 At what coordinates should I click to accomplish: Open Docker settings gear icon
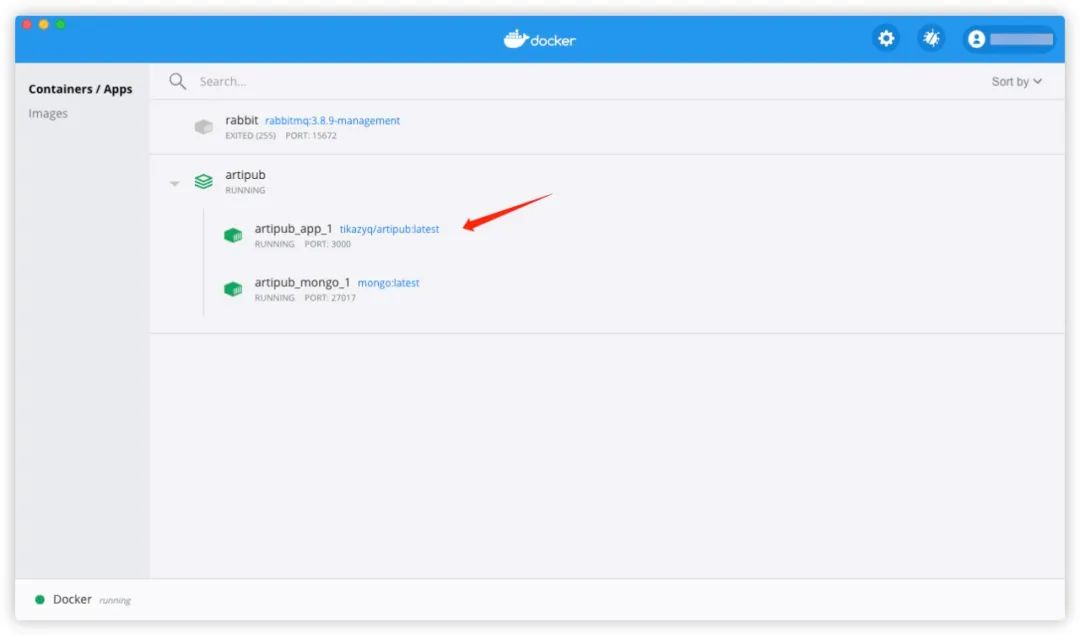[886, 39]
